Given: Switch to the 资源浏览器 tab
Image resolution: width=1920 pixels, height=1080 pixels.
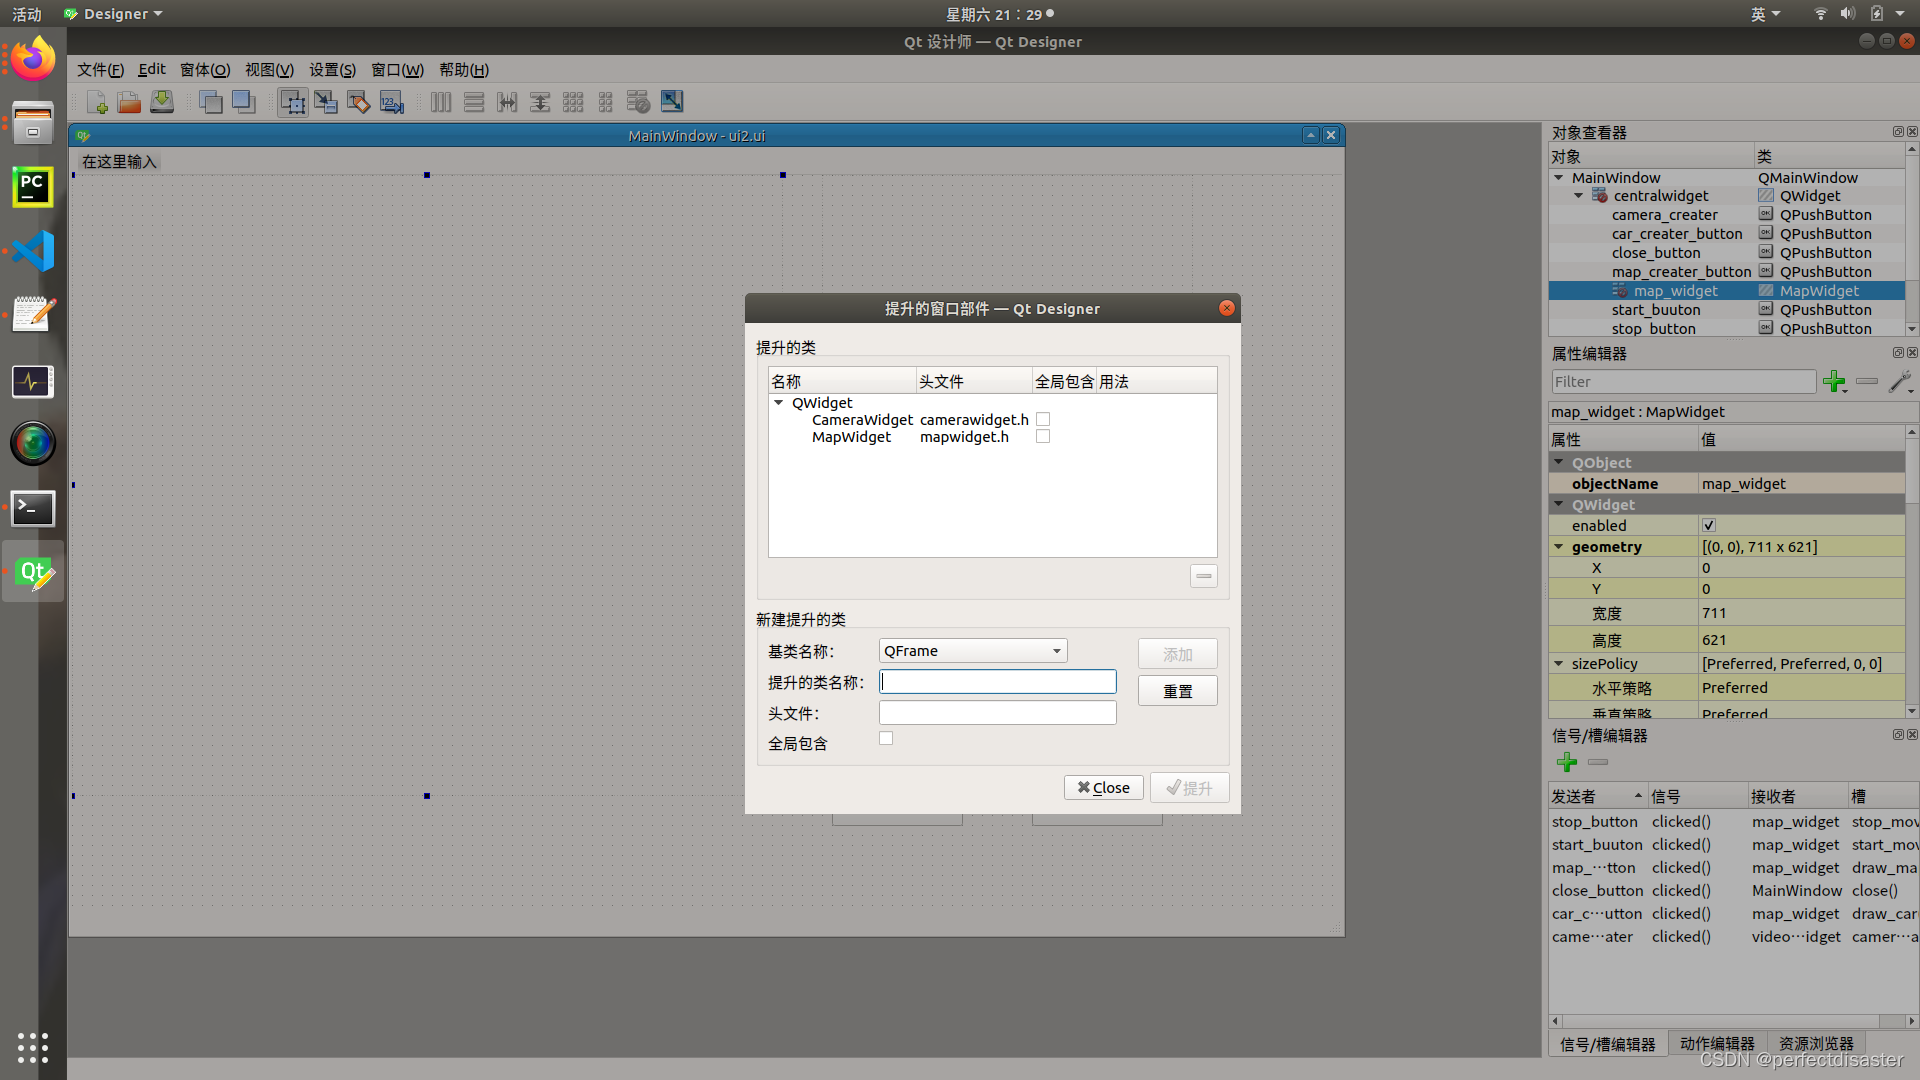Looking at the screenshot, I should tap(1815, 1044).
